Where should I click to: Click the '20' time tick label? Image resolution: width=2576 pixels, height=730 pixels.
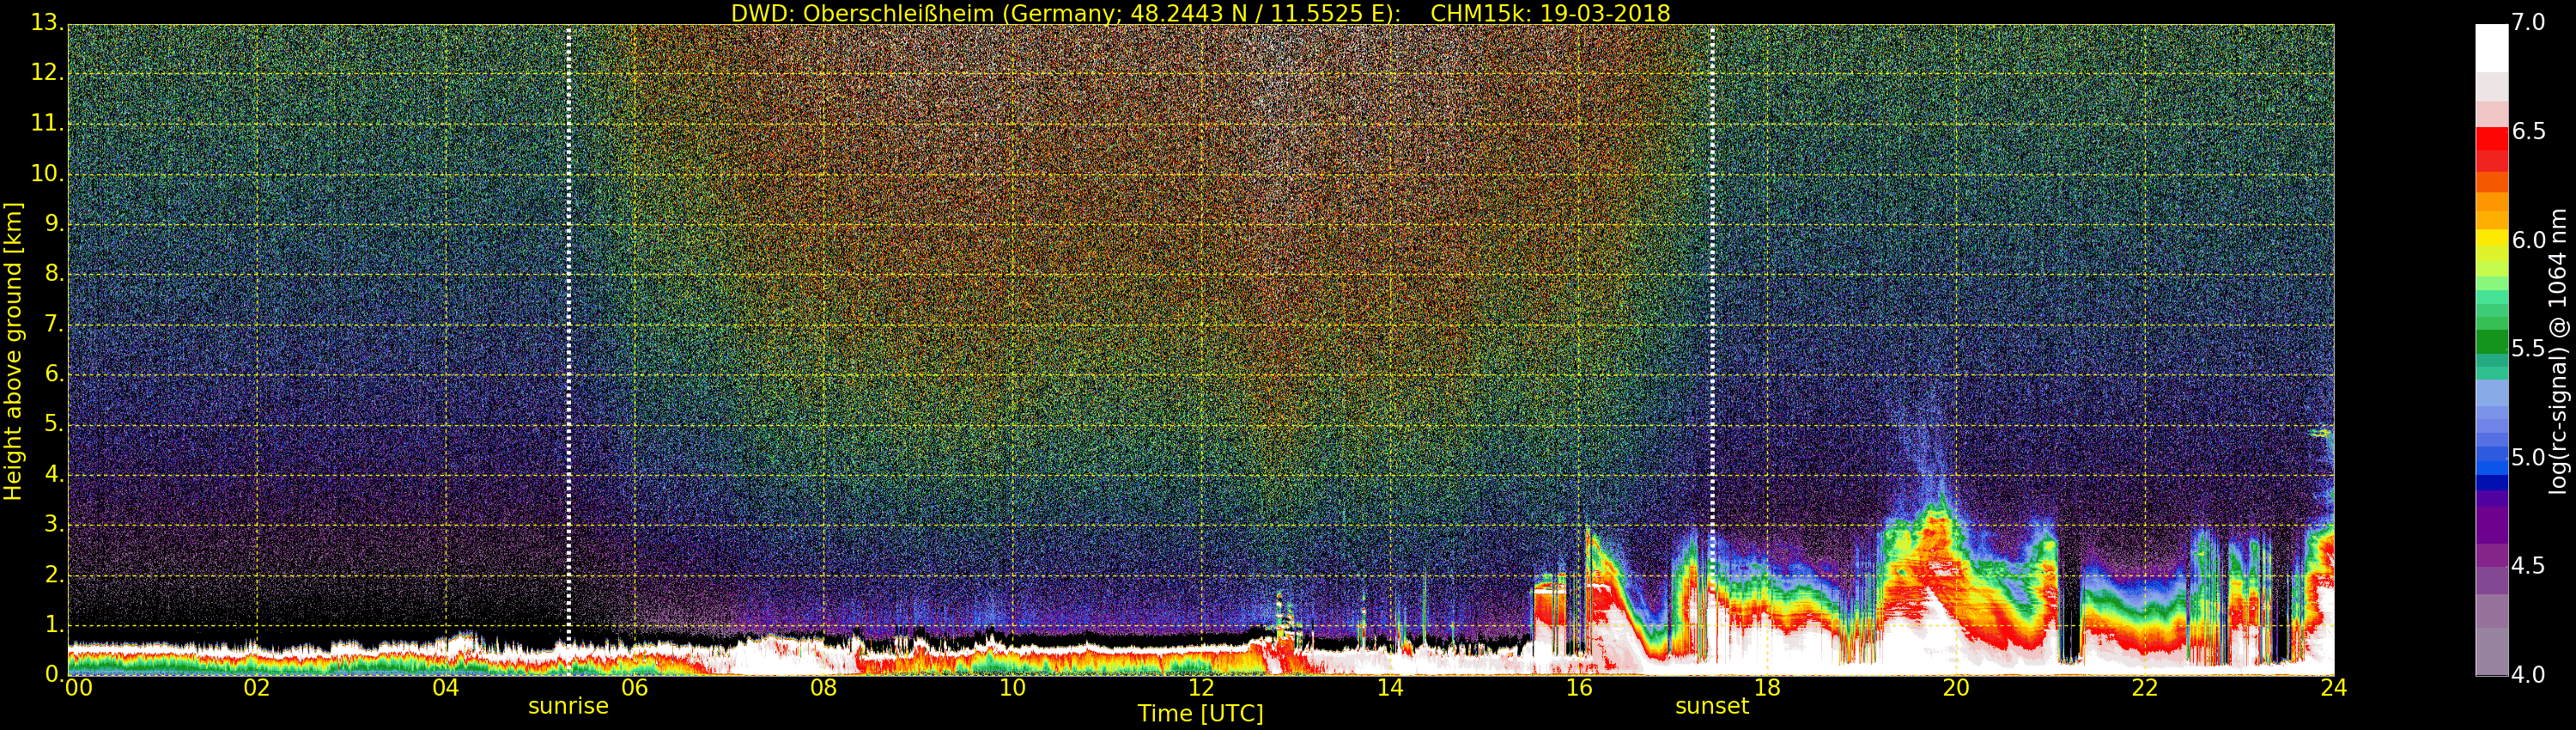coord(1956,687)
